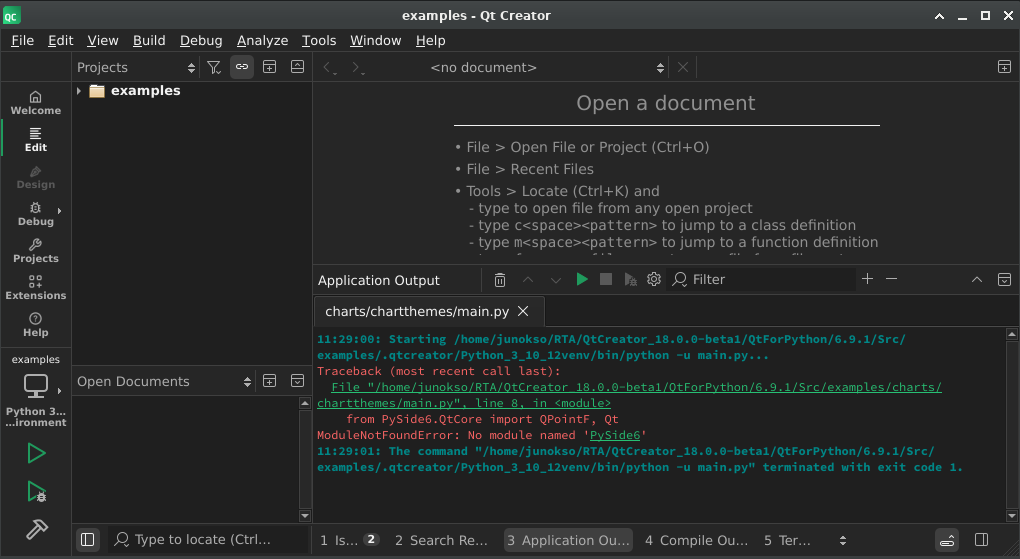
Task: Open the Terminal pane button
Action: click(787, 540)
